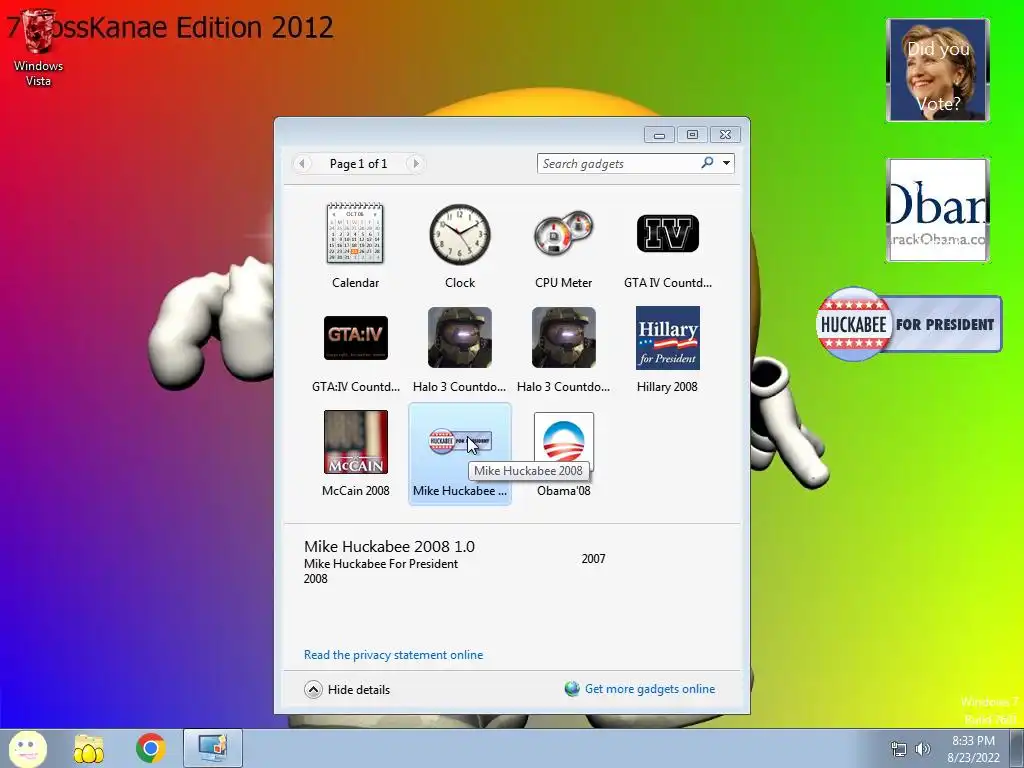
Task: Click the 2007 copyright year text
Action: pyautogui.click(x=594, y=559)
